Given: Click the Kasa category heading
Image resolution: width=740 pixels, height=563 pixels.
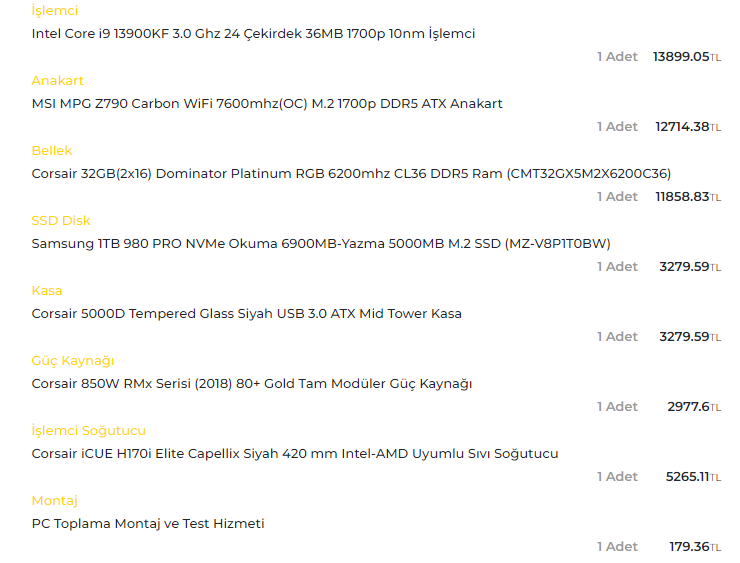Looking at the screenshot, I should coord(46,291).
